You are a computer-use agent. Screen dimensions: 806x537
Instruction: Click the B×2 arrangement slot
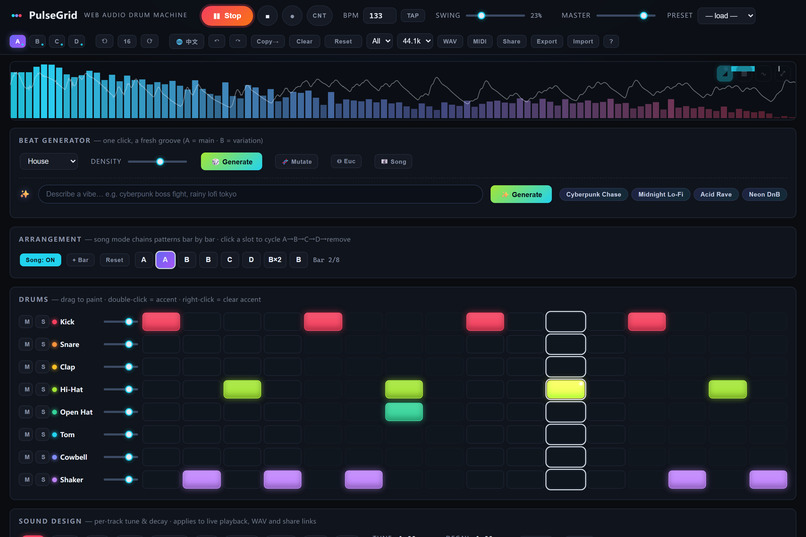click(275, 260)
